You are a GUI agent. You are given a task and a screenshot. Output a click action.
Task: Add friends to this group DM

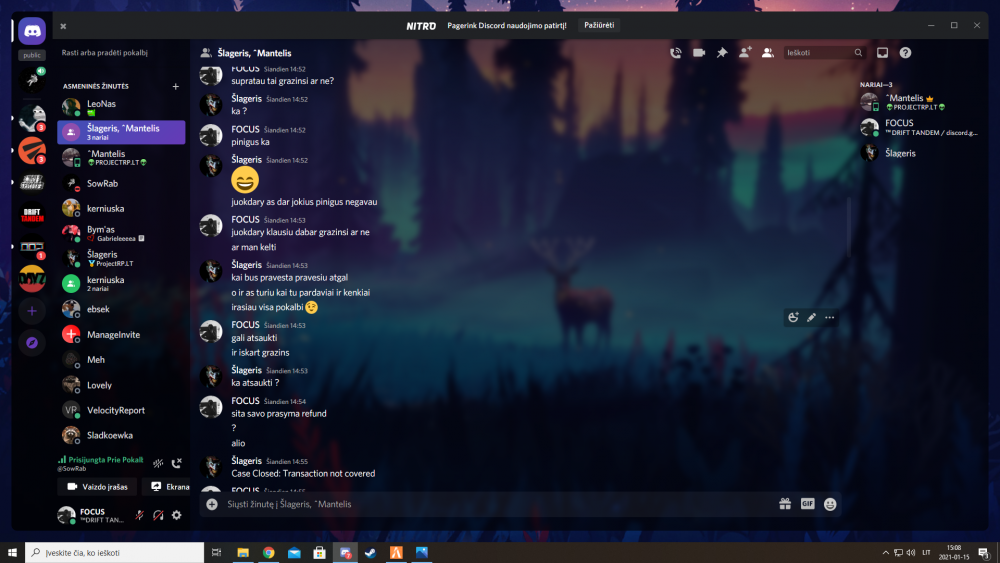tap(745, 52)
